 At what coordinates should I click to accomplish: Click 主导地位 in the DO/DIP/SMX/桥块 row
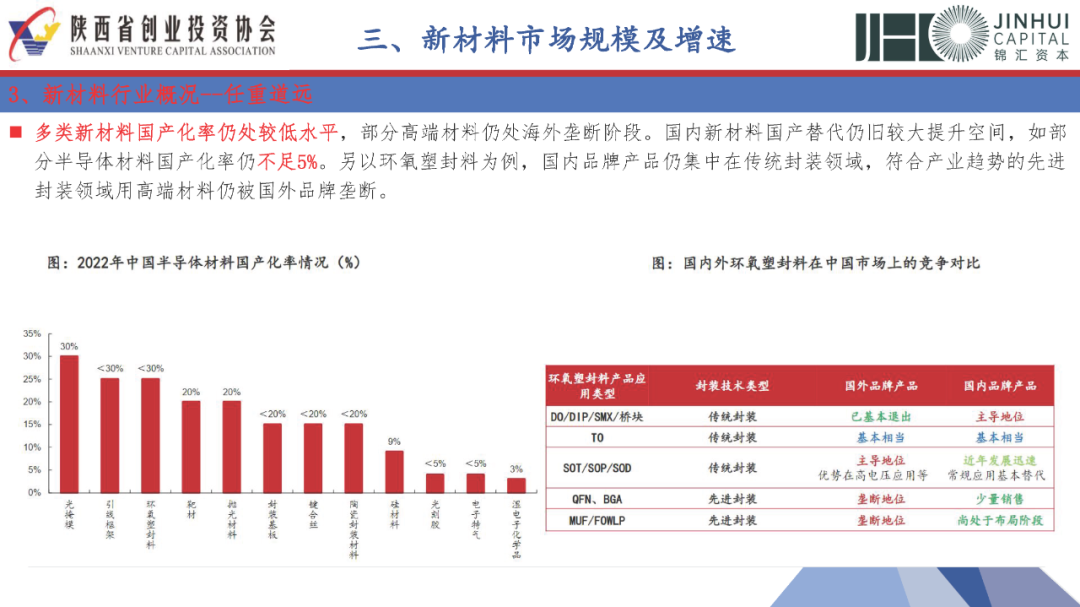999,417
